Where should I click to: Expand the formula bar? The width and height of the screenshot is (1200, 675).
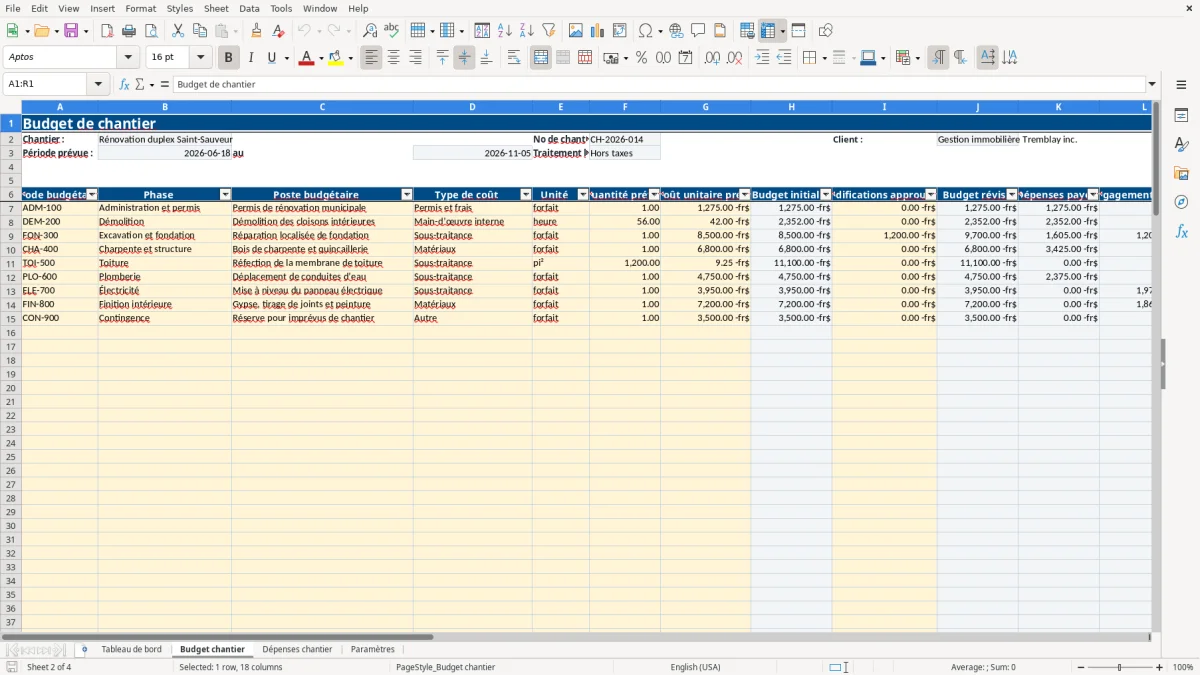[x=1152, y=84]
